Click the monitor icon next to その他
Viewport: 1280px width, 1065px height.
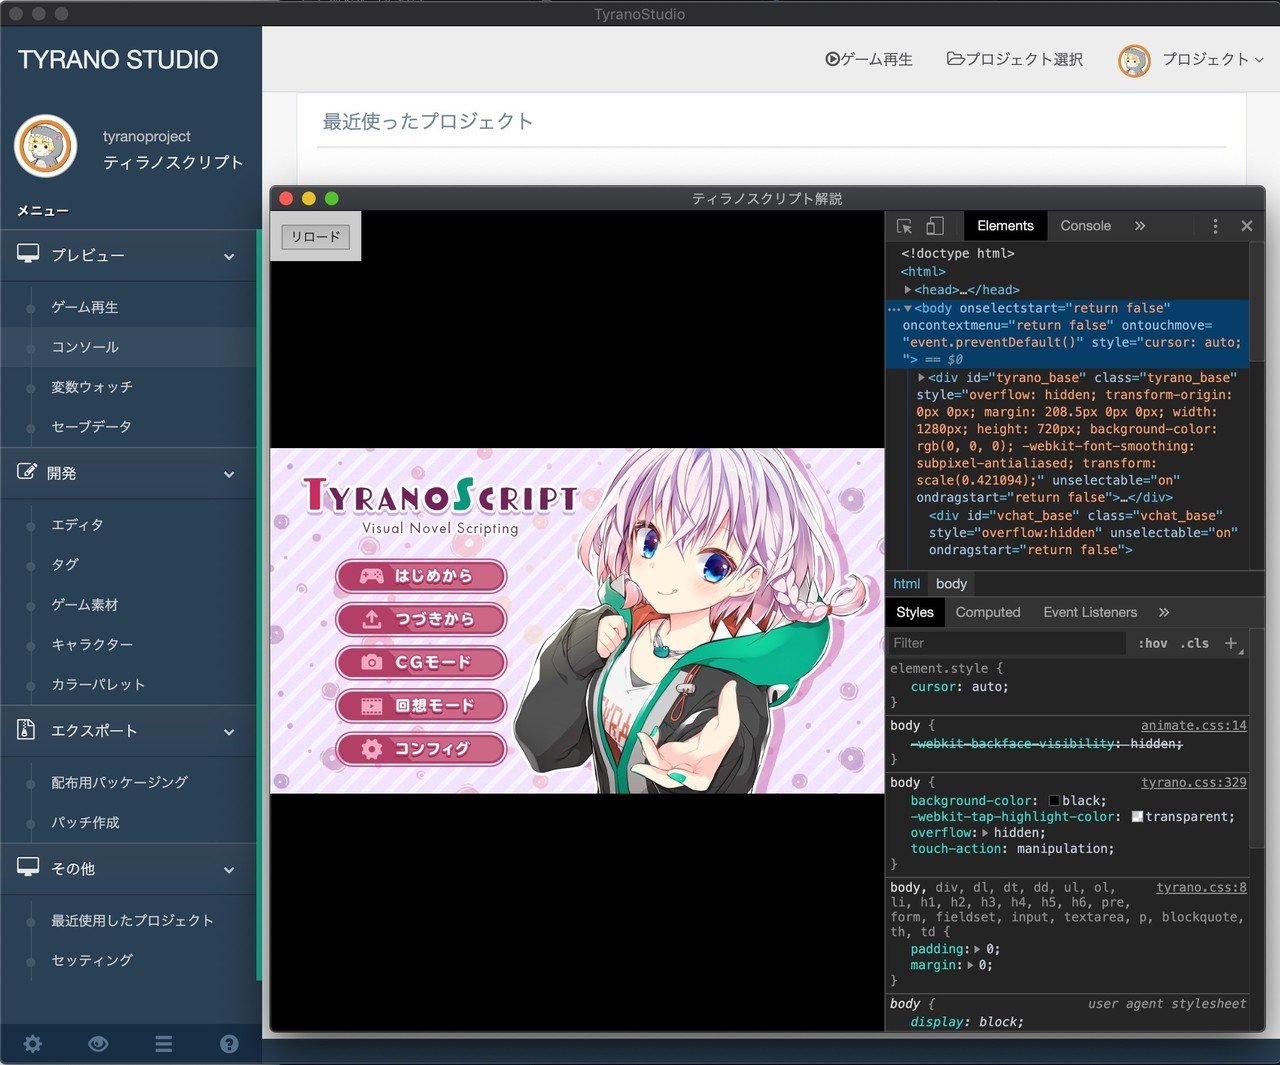pyautogui.click(x=28, y=867)
